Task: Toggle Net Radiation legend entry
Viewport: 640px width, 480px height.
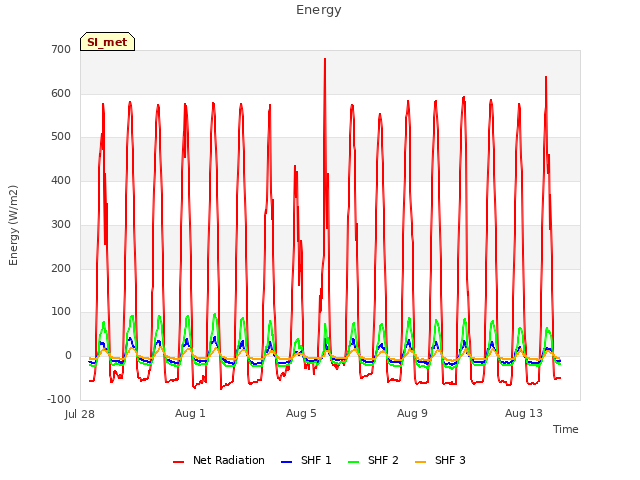Action: point(219,460)
